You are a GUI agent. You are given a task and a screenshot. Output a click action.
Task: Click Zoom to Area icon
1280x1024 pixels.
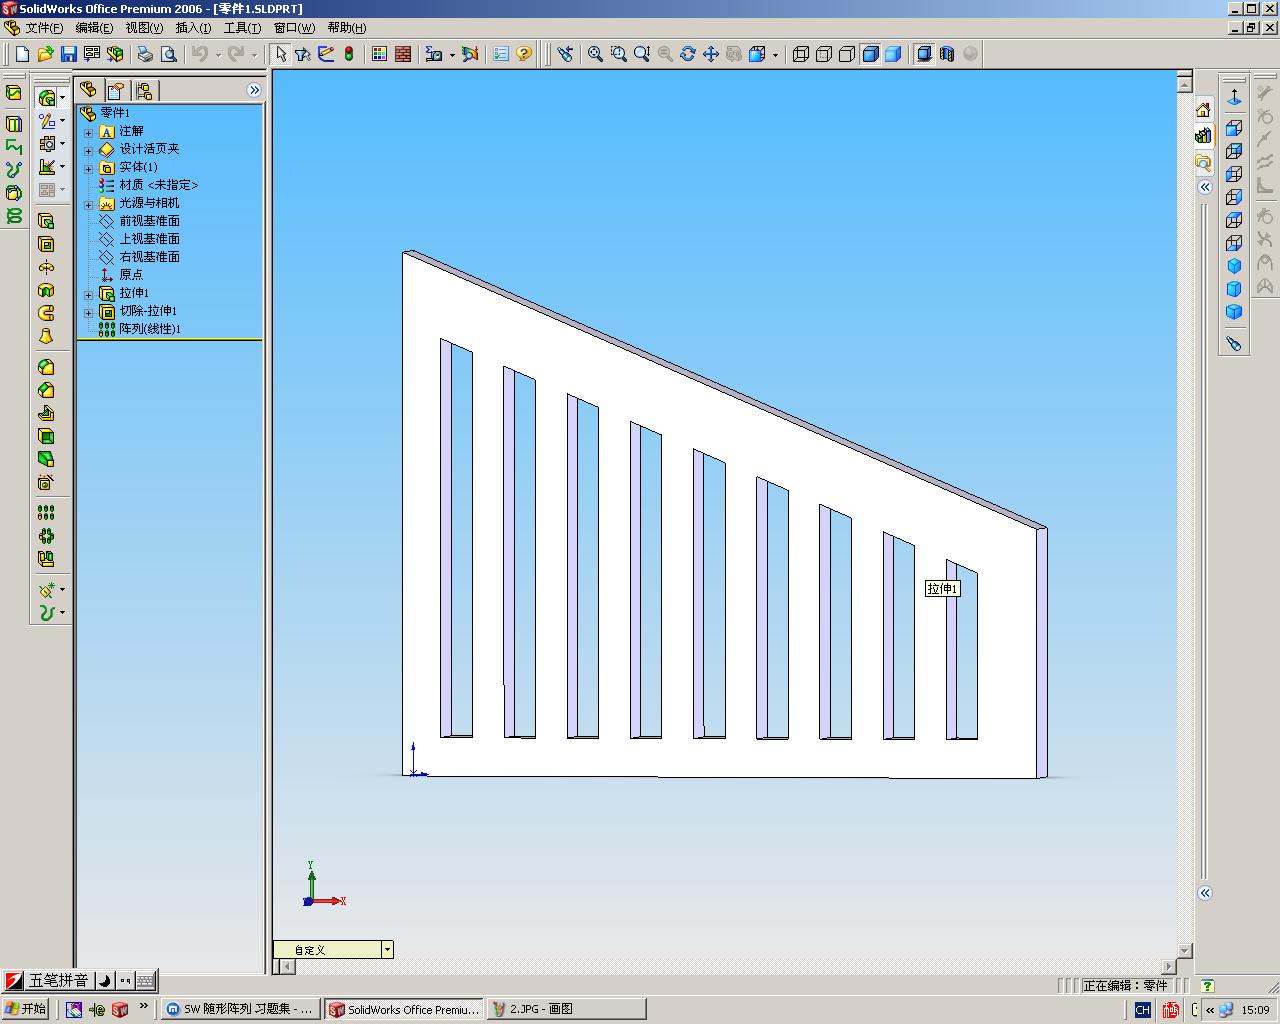point(618,54)
